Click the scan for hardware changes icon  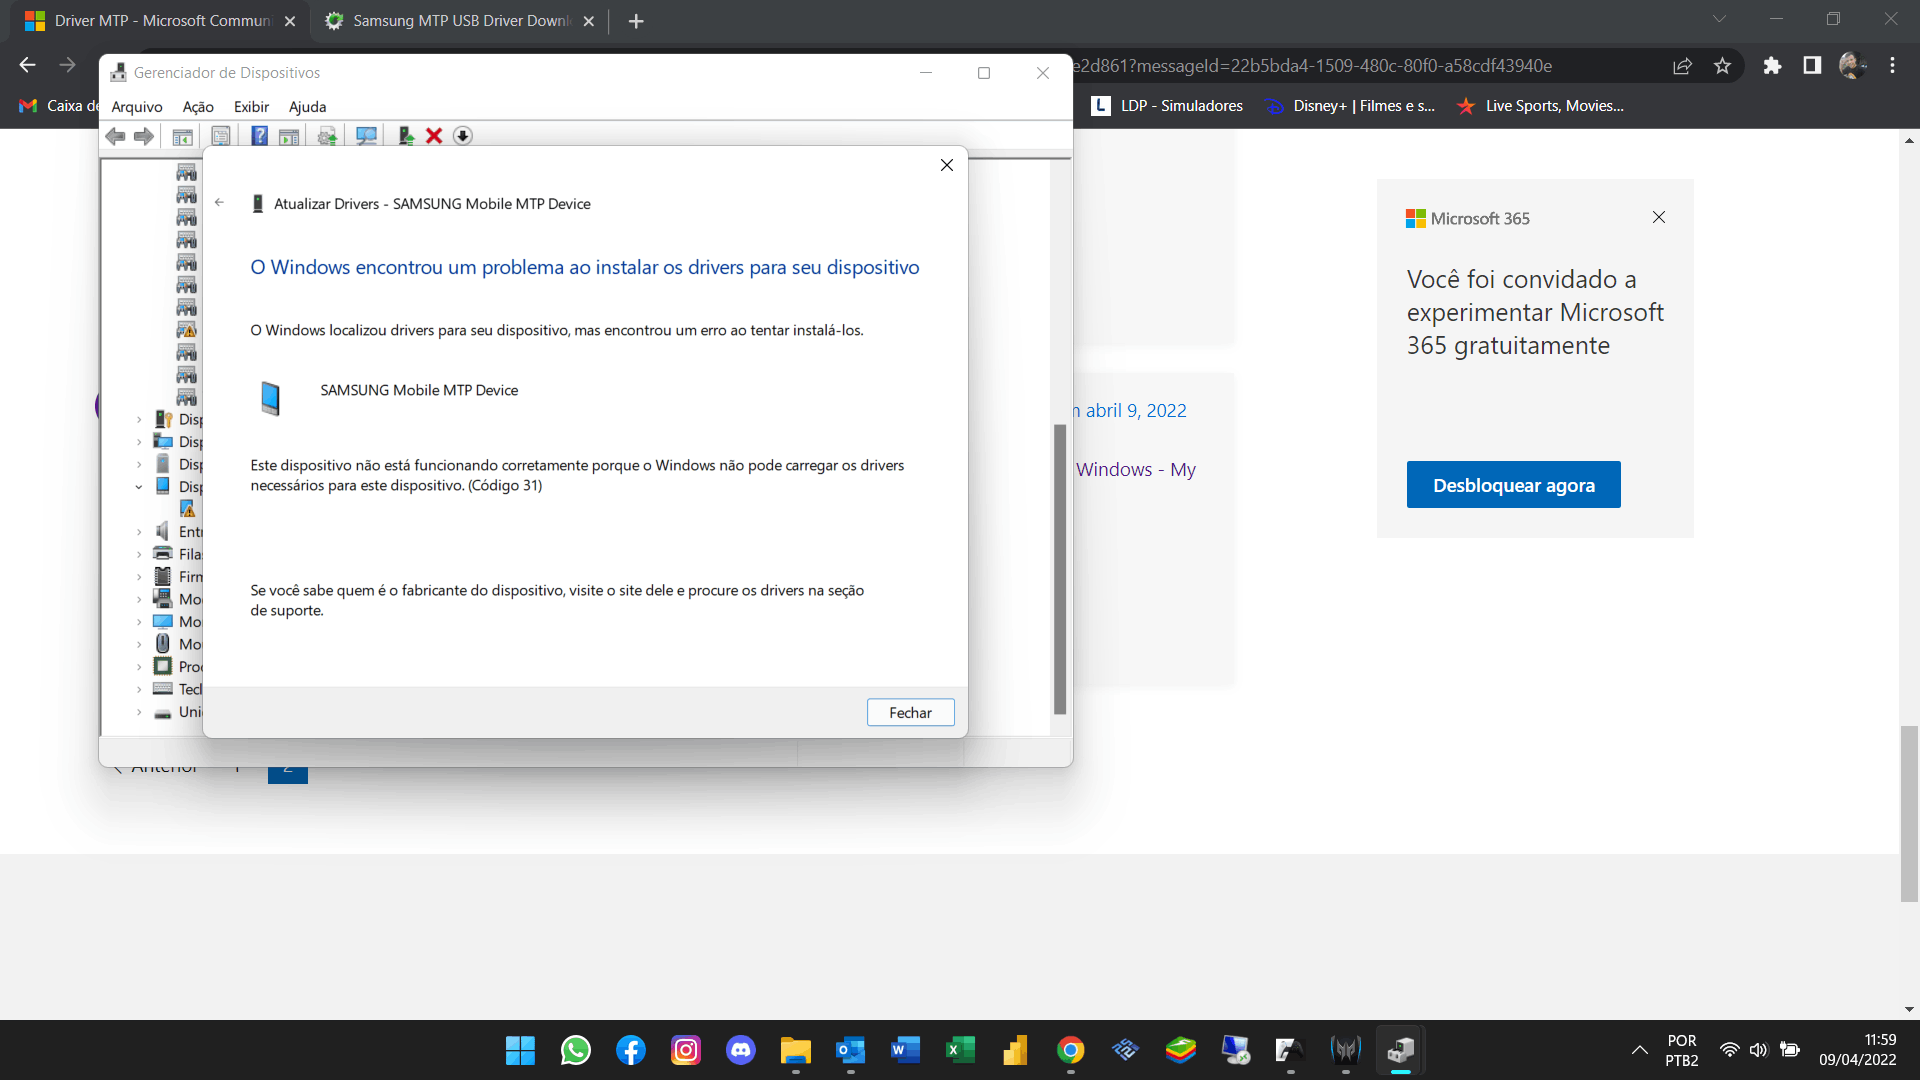pos(366,136)
